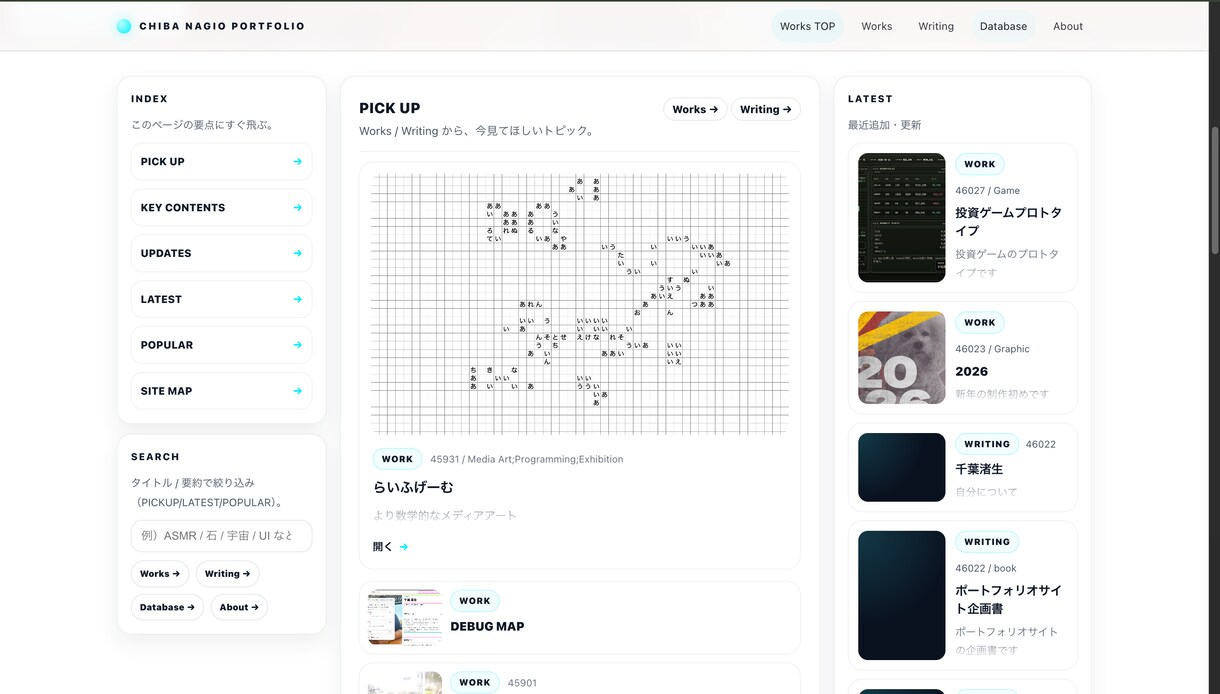The image size is (1220, 694).
Task: Open the DEBUG MAP thumbnail
Action: [x=405, y=617]
